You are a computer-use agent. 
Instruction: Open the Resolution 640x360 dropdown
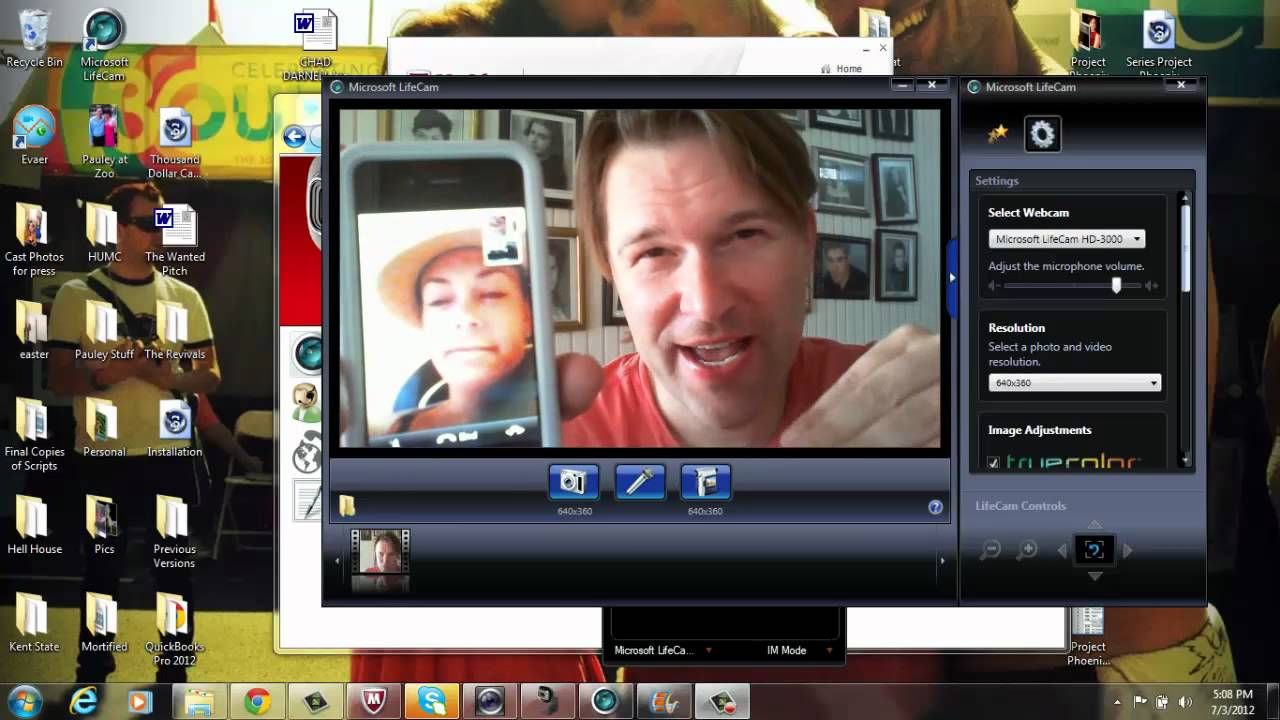(x=1074, y=383)
